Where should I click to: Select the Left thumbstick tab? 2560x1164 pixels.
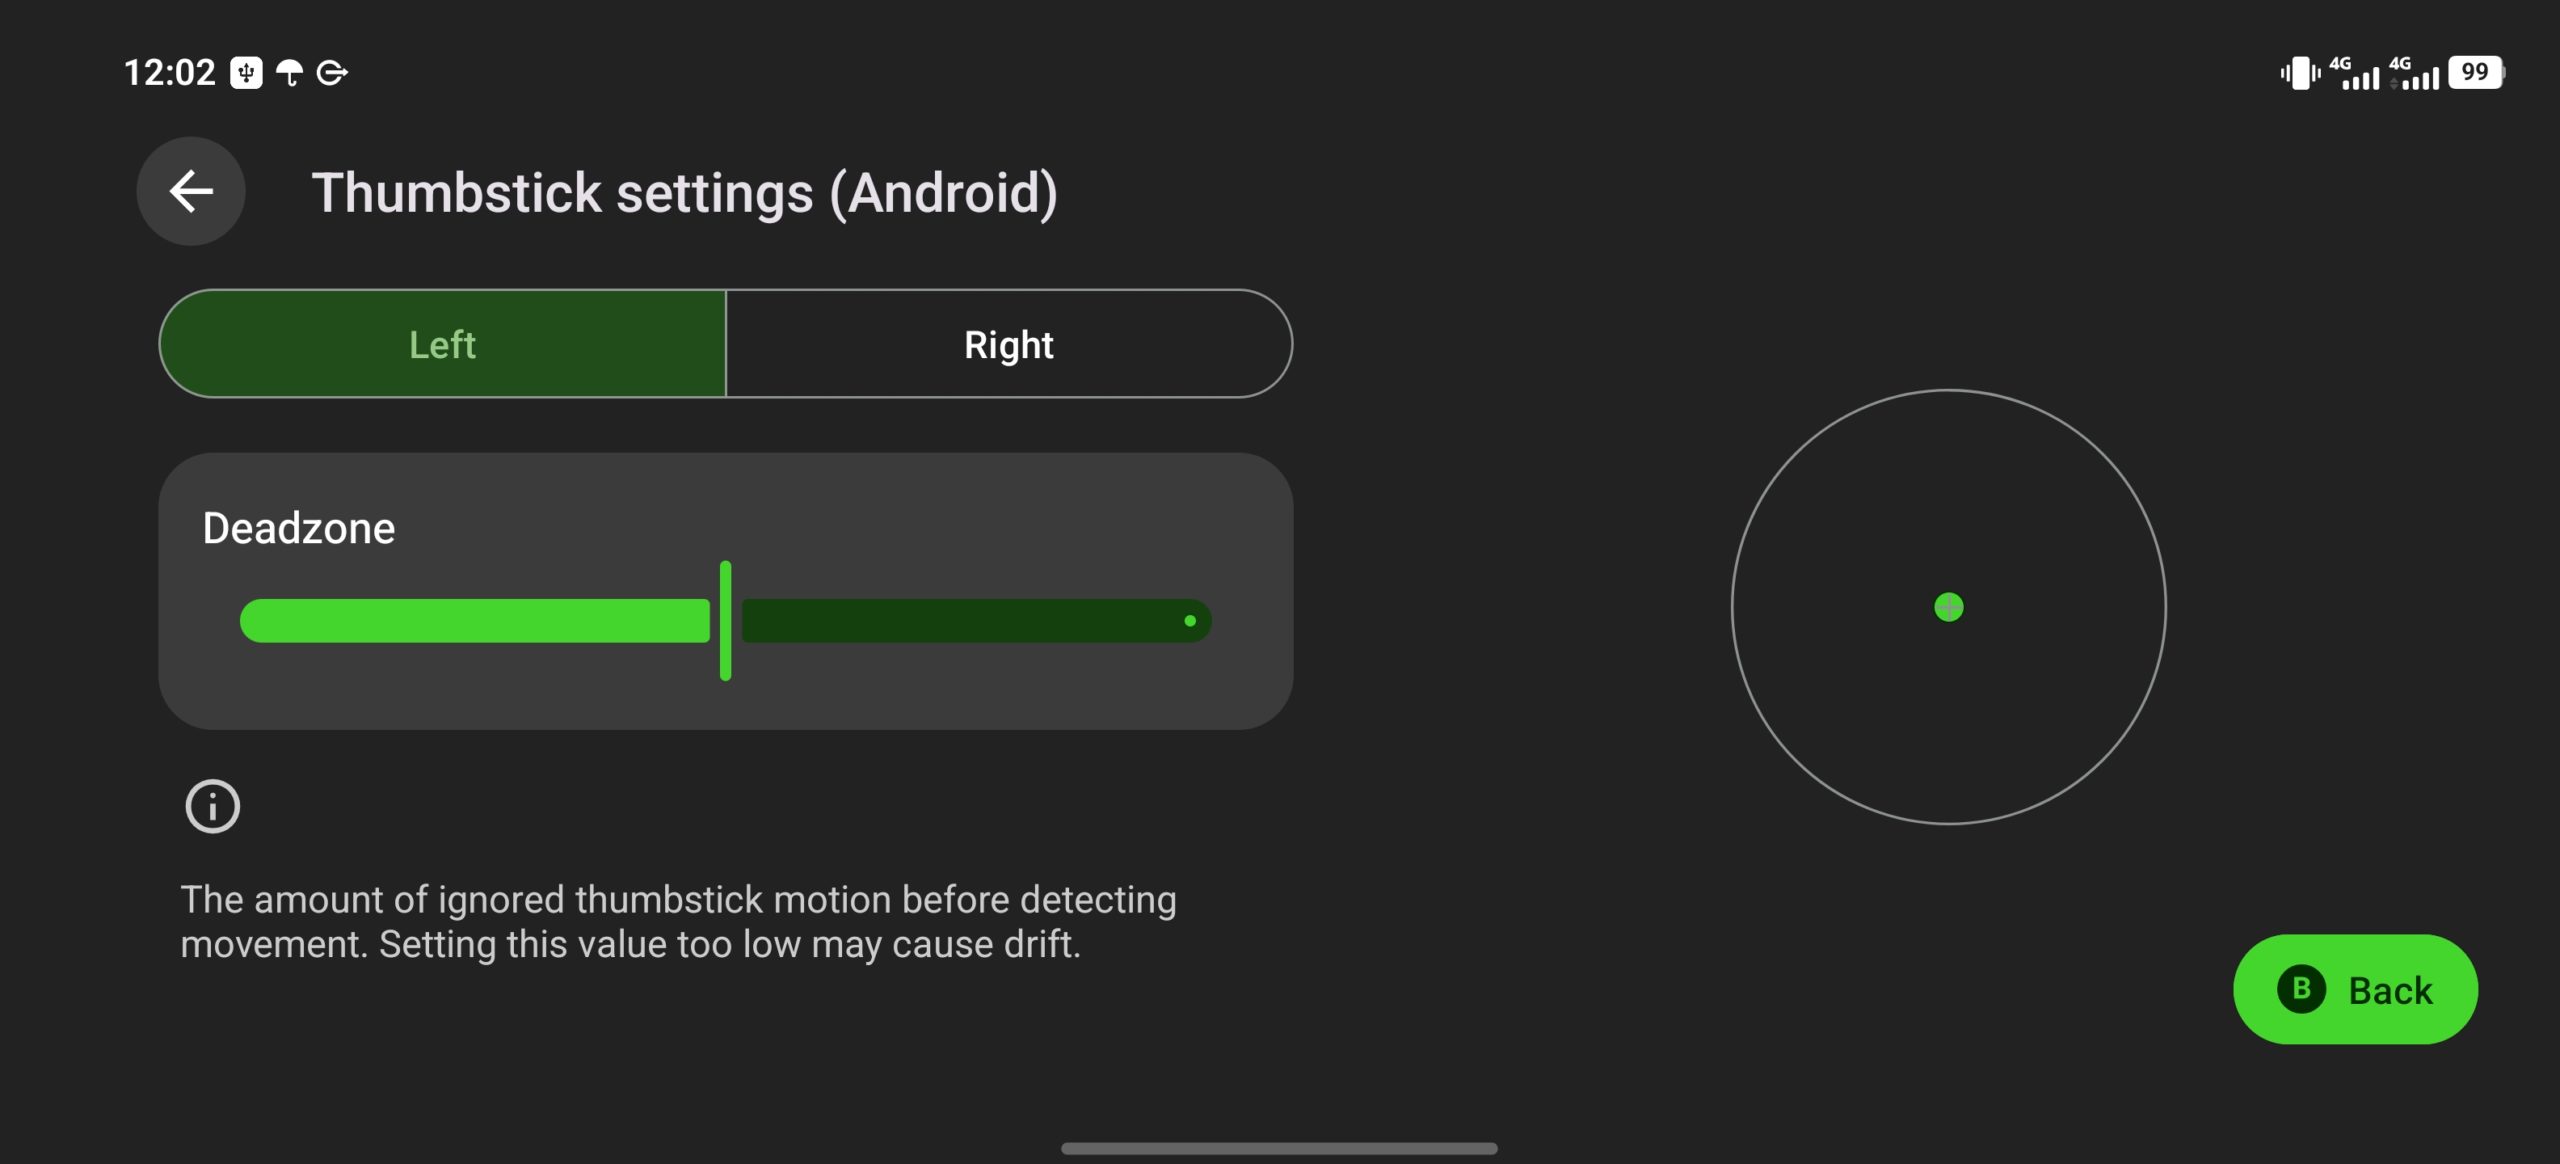[443, 344]
